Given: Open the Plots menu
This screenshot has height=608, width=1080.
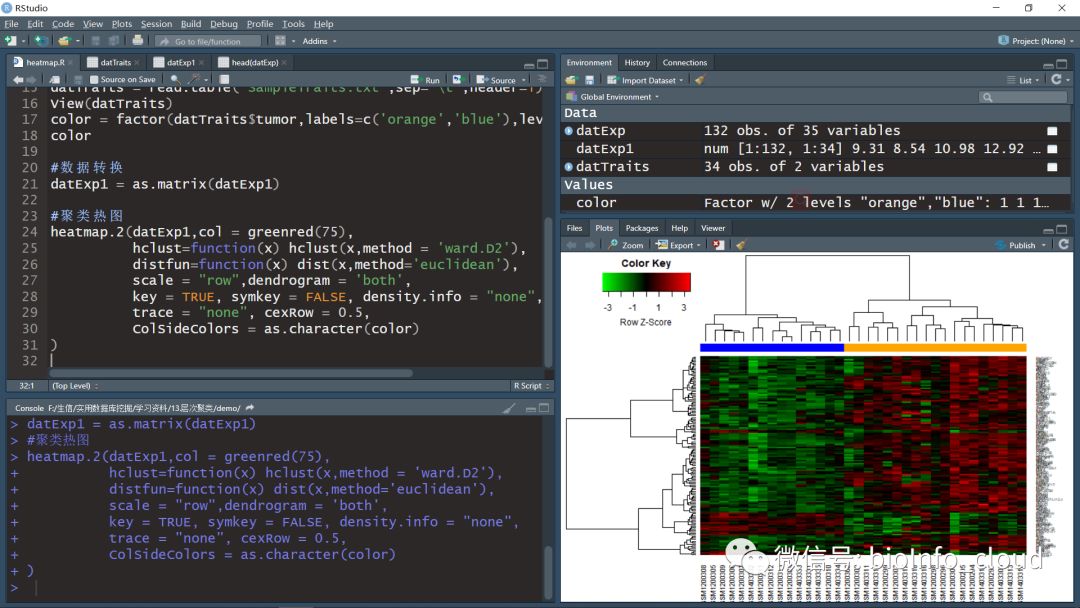Looking at the screenshot, I should click(x=122, y=23).
